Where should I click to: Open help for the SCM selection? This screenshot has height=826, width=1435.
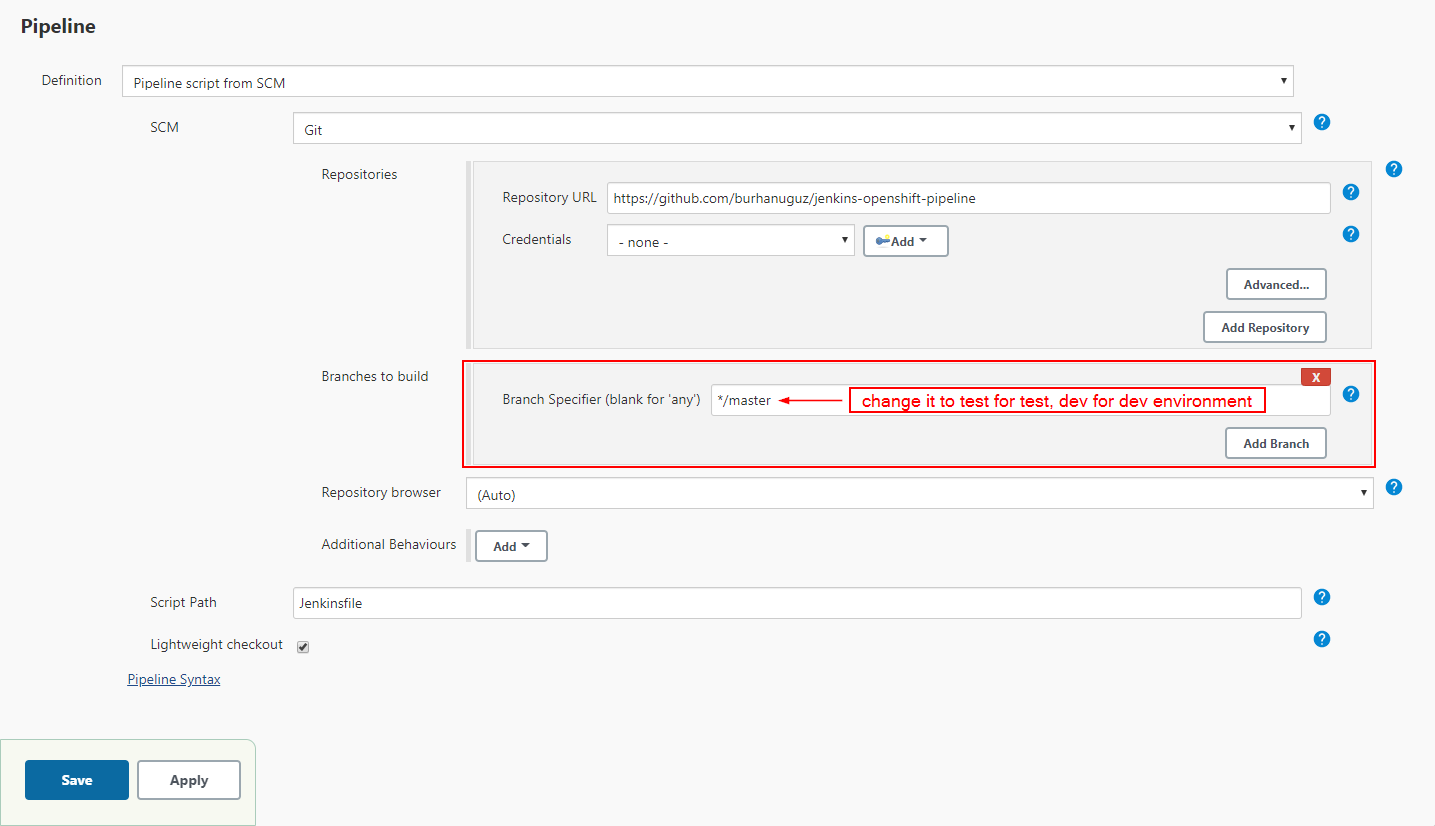tap(1322, 122)
